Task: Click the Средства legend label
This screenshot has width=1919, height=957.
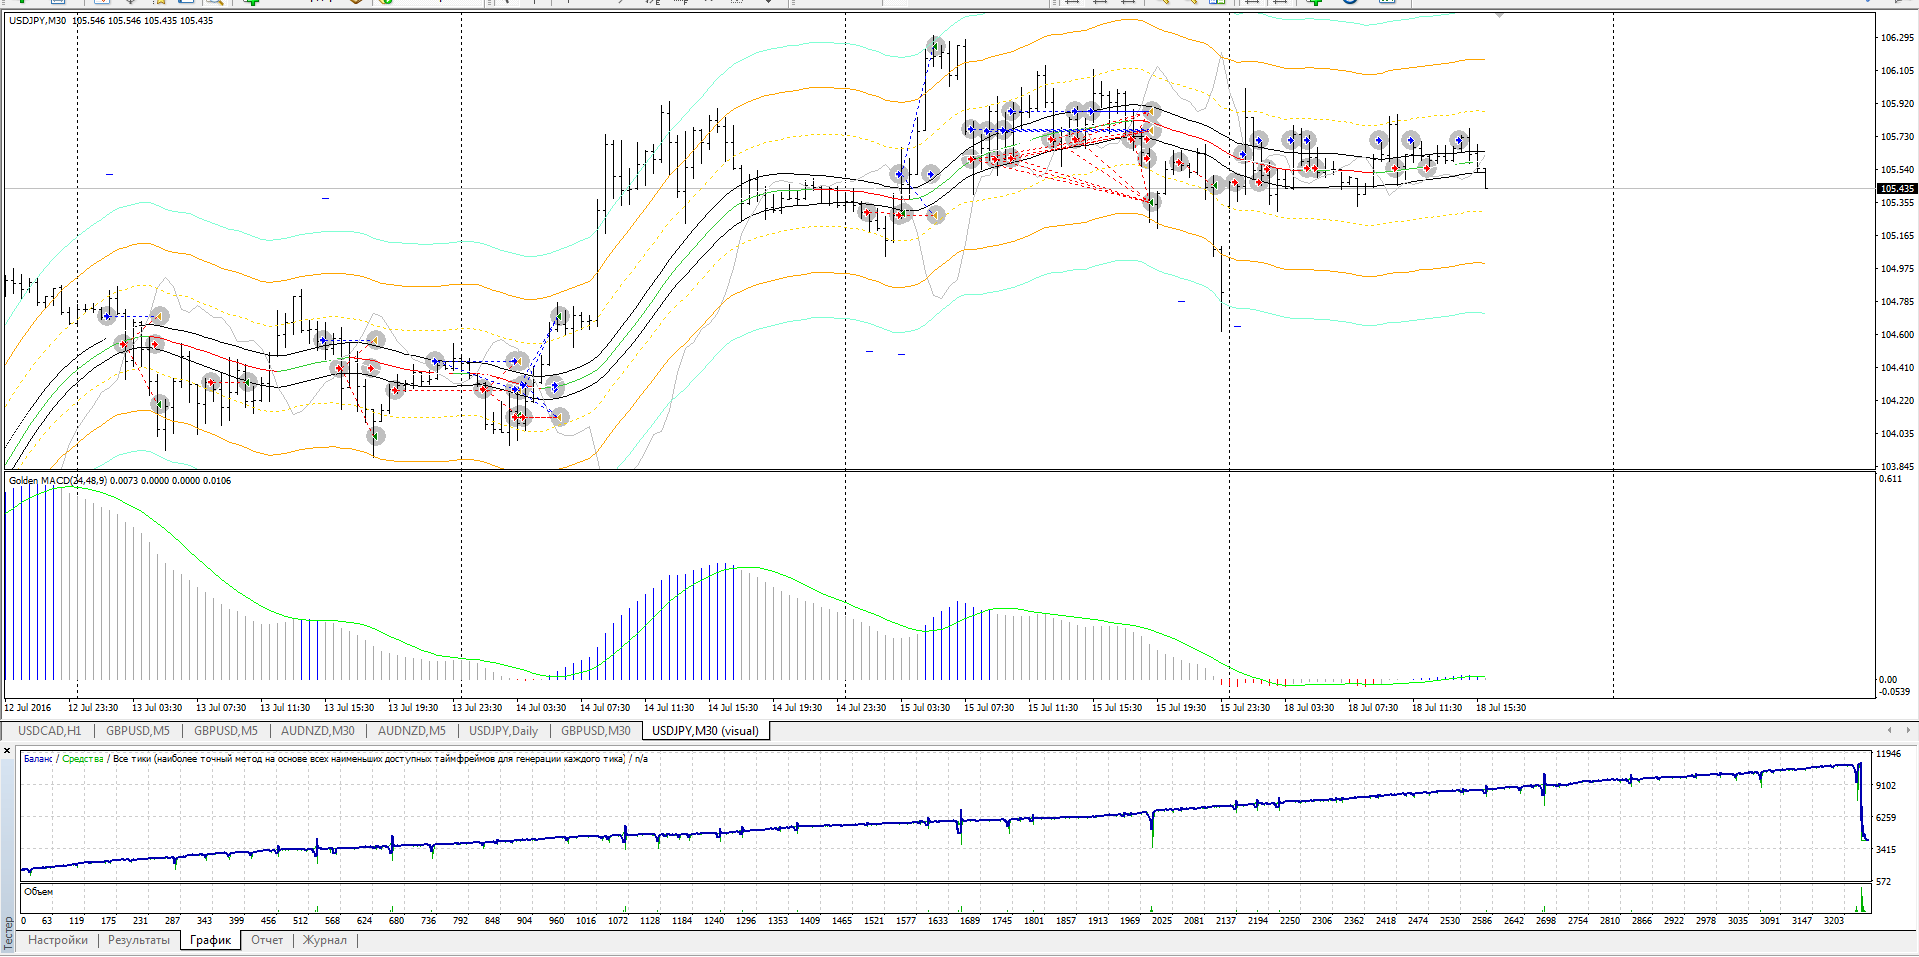Action: [83, 759]
